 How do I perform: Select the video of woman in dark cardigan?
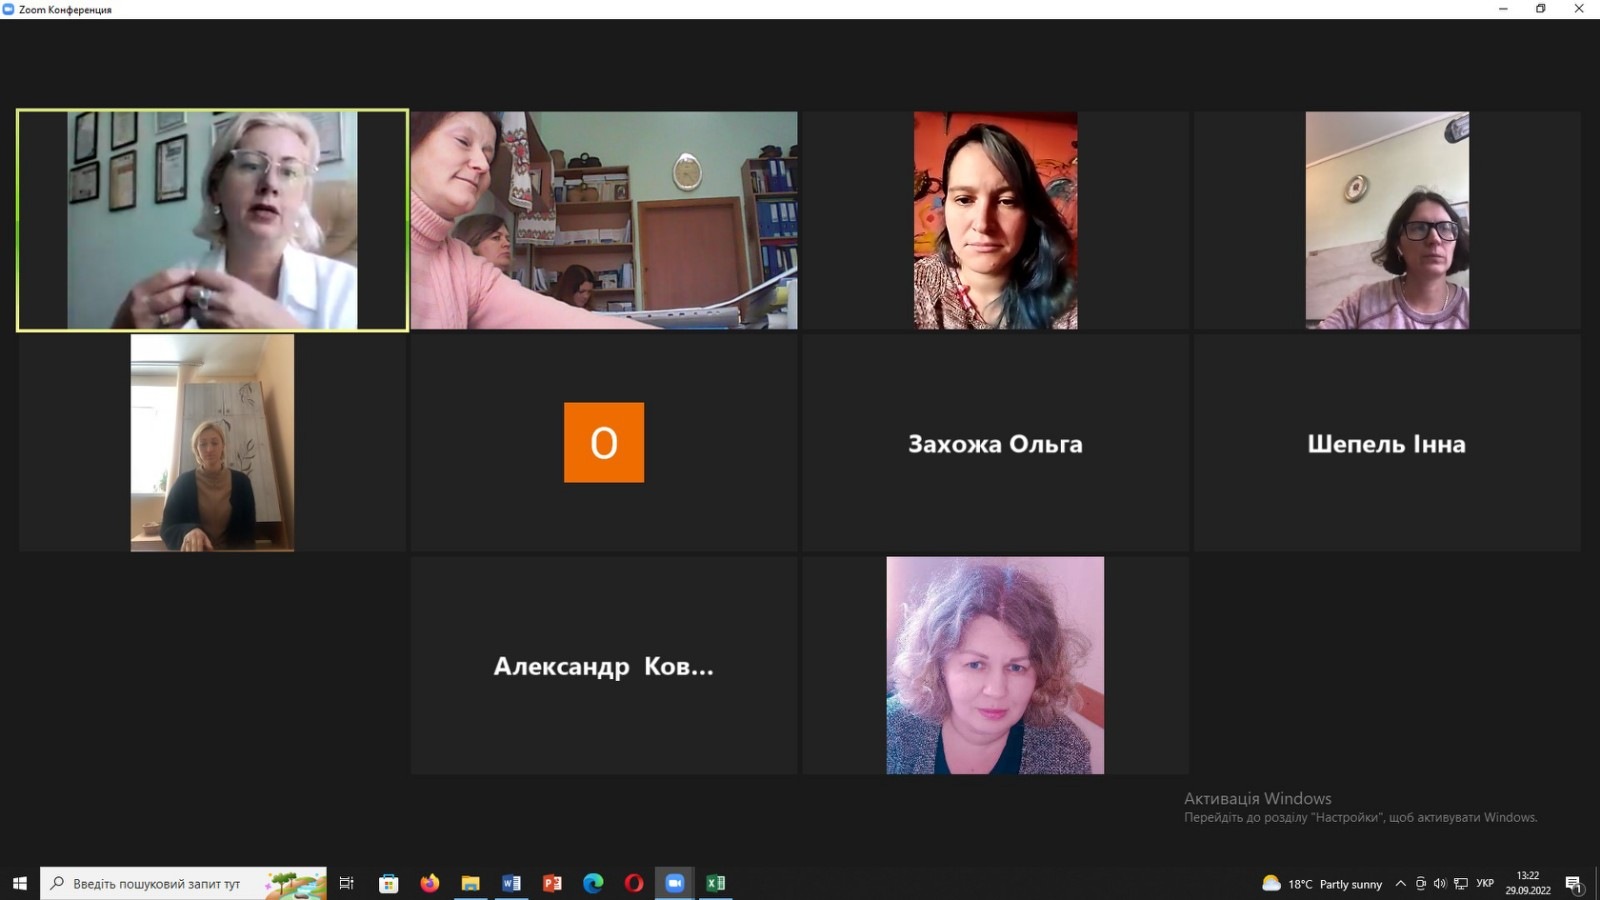(212, 443)
